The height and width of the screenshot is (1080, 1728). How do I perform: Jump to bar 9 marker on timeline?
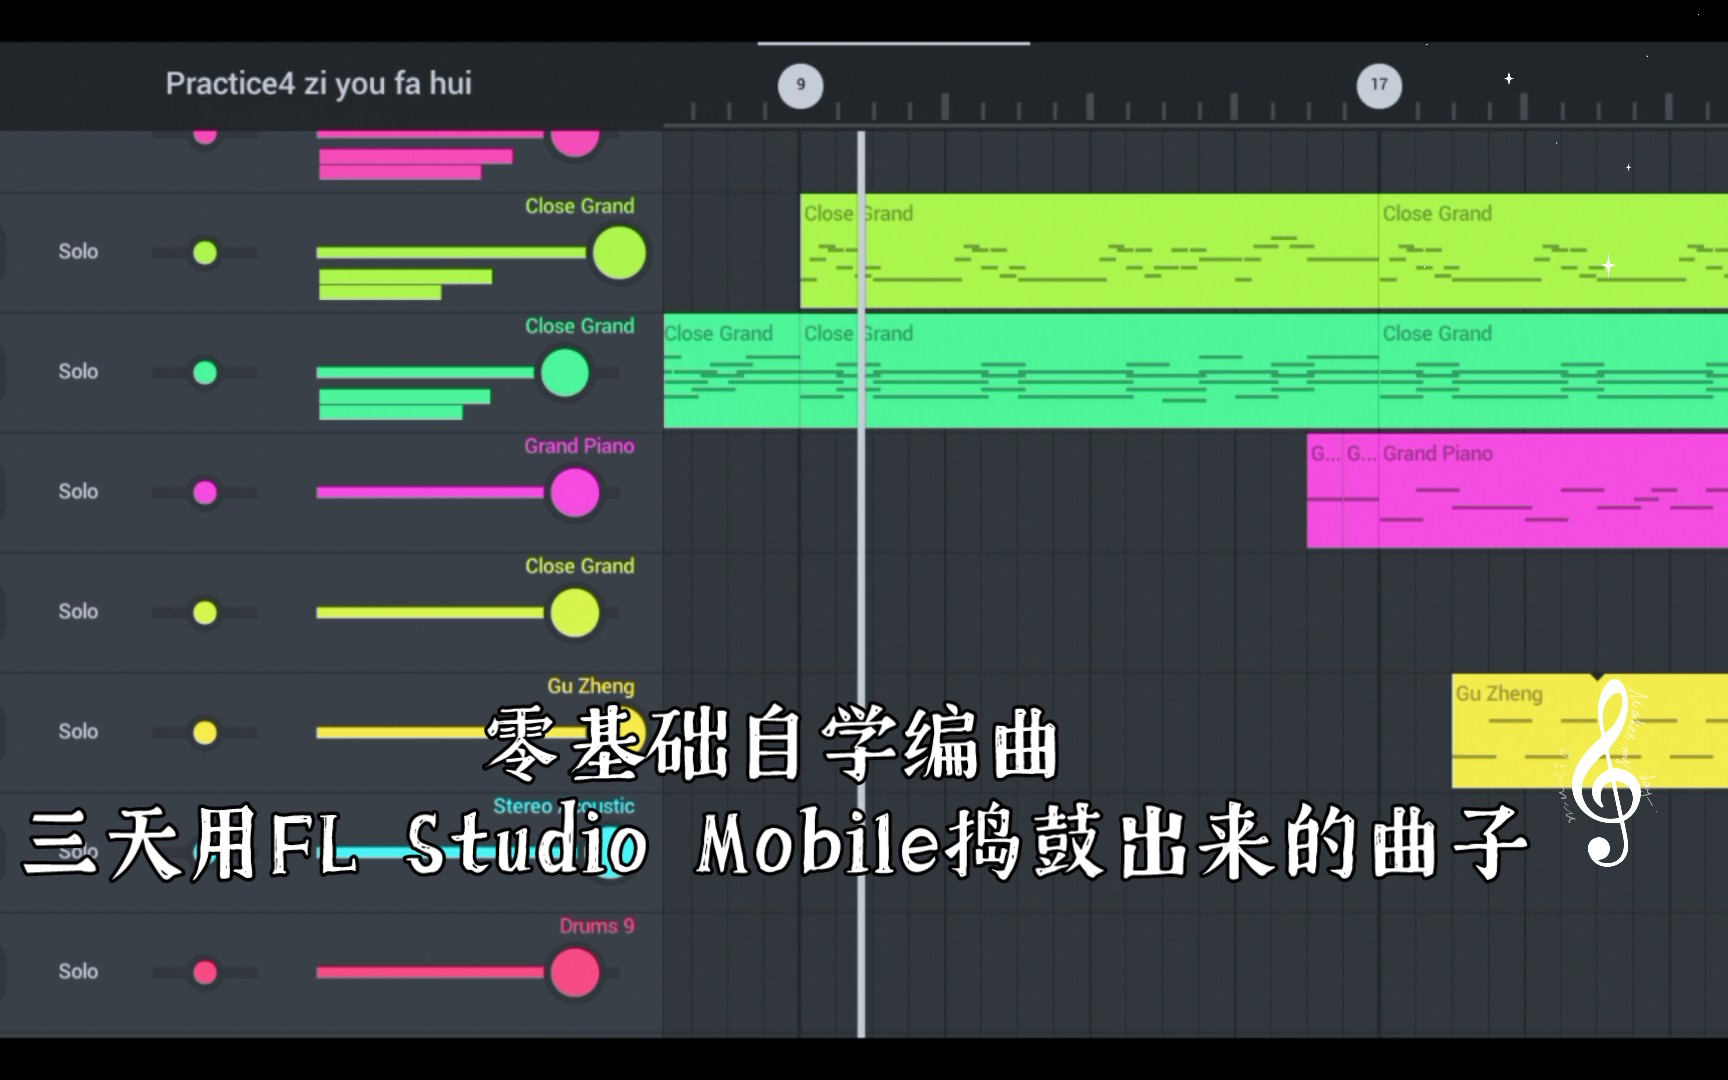(800, 85)
